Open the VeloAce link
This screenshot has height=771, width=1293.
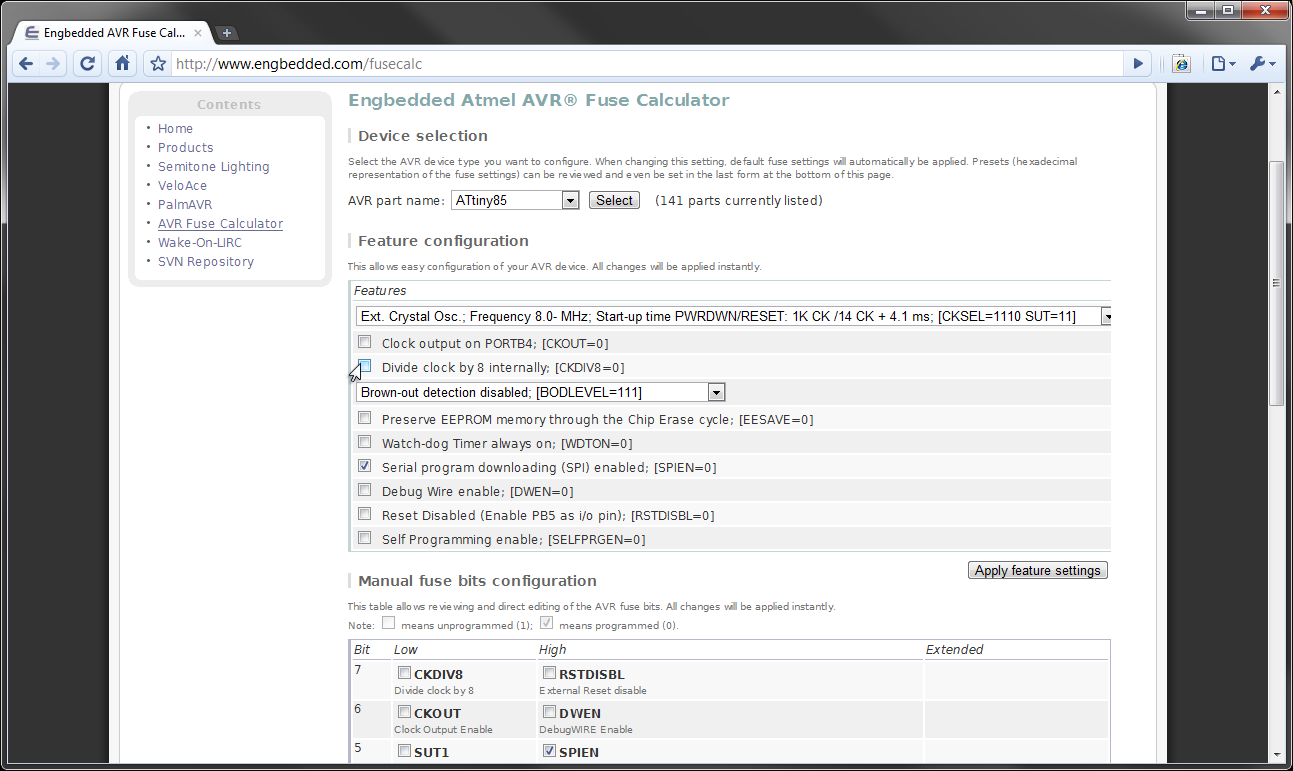(x=182, y=185)
